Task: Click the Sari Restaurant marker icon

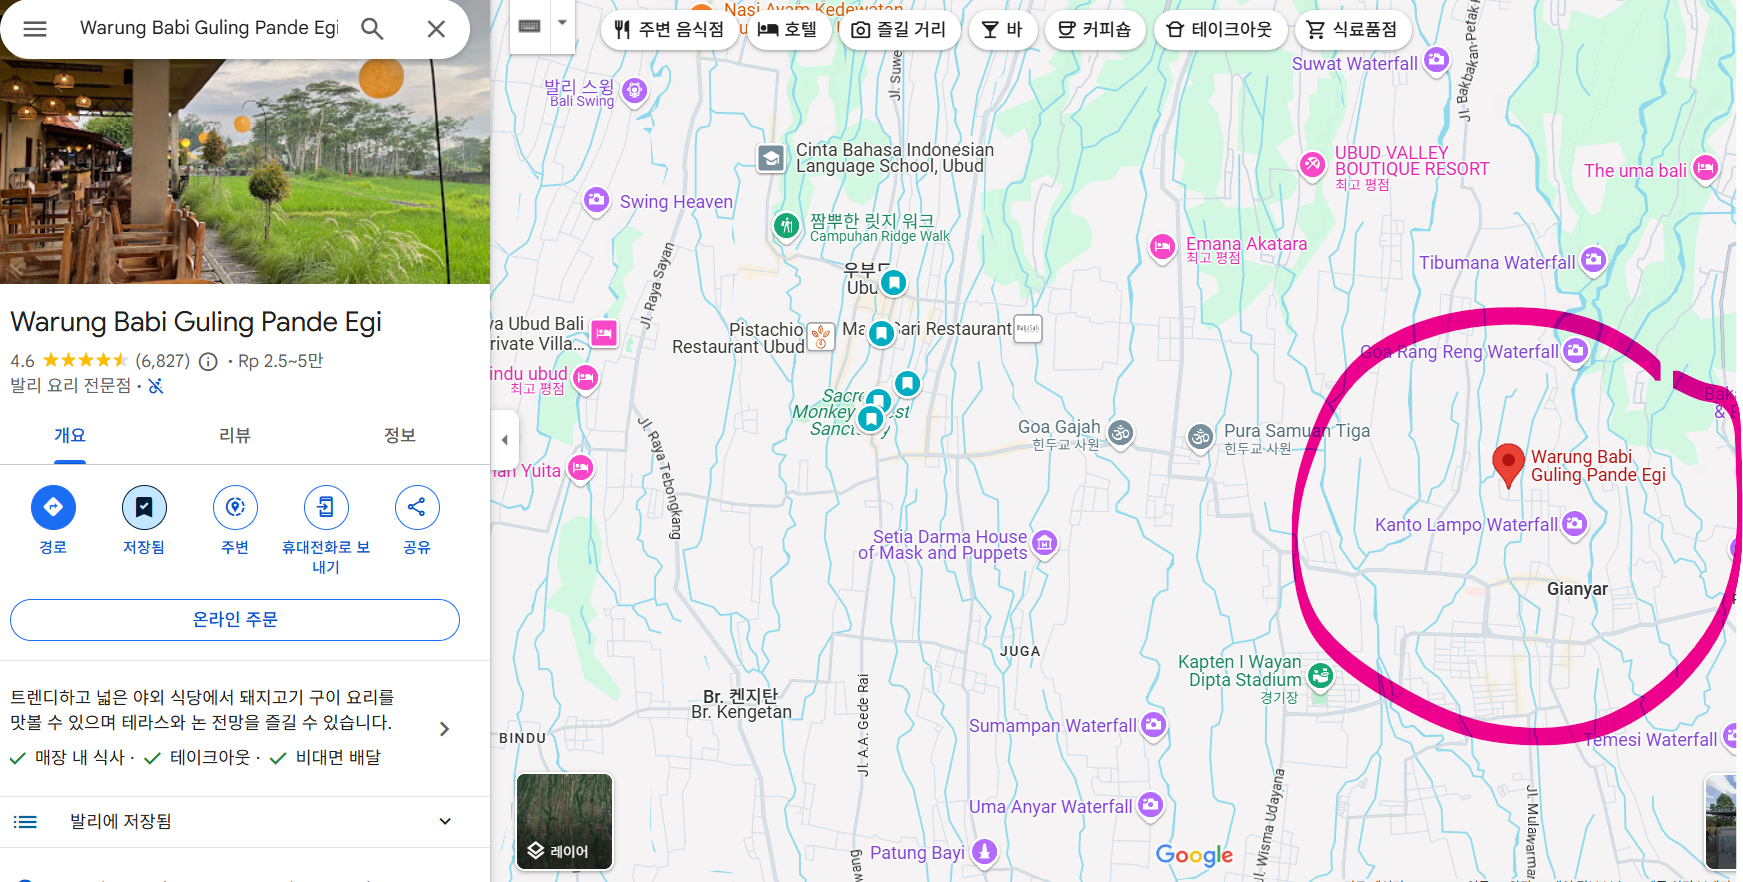Action: (x=1028, y=328)
